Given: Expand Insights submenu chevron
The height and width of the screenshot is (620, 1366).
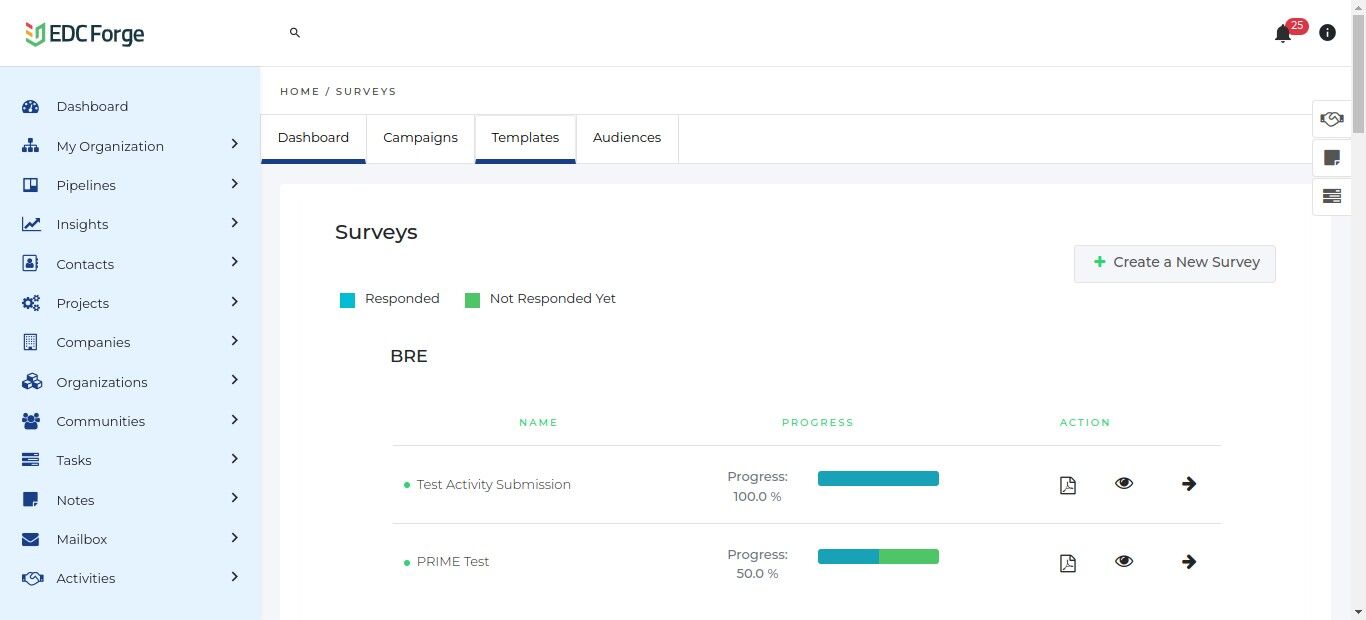Looking at the screenshot, I should click(x=235, y=222).
